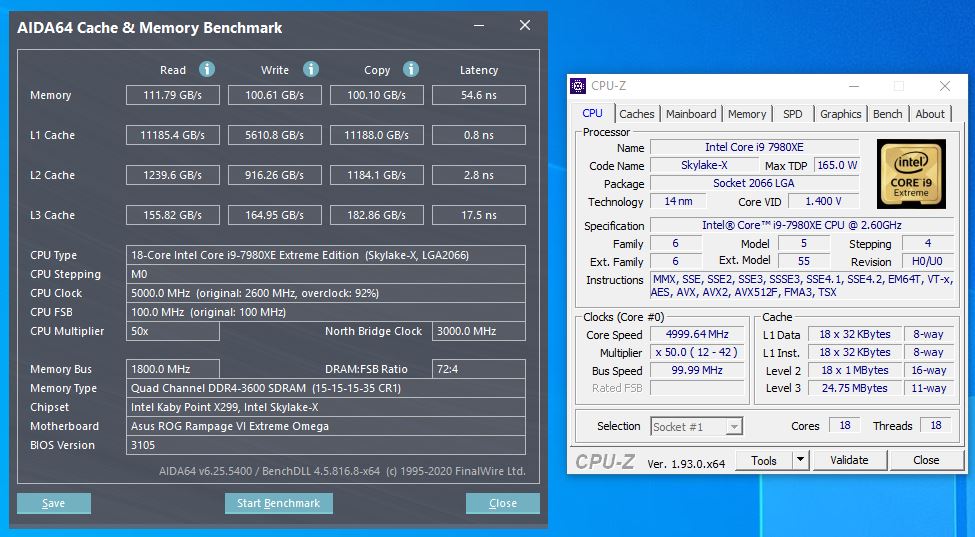The height and width of the screenshot is (537, 975).
Task: Click the DRAM:FSB Ratio 72:4 value
Action: [x=479, y=369]
